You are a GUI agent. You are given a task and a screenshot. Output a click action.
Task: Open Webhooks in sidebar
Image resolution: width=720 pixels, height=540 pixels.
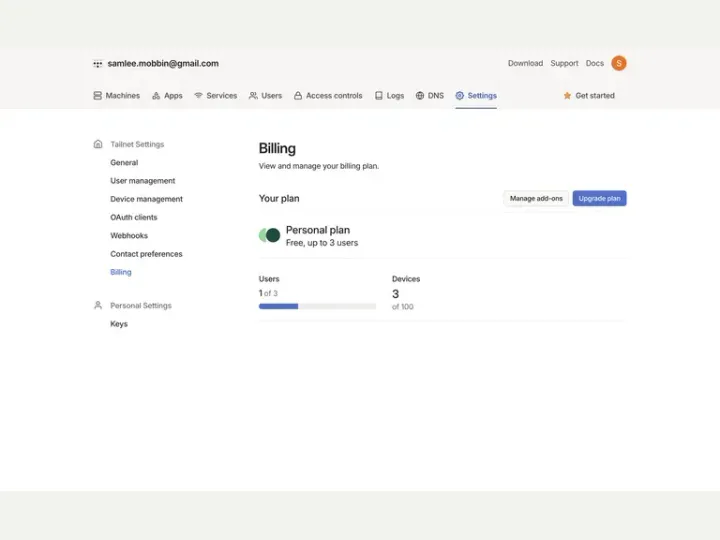(x=129, y=236)
